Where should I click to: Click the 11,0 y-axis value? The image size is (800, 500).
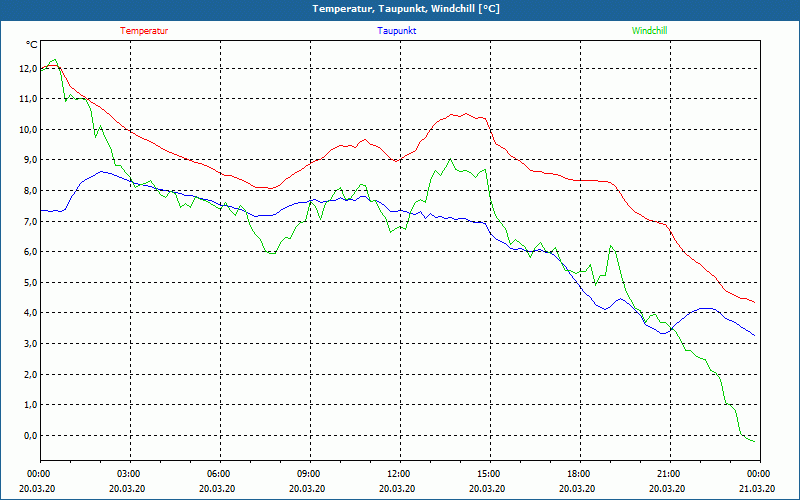pos(28,99)
